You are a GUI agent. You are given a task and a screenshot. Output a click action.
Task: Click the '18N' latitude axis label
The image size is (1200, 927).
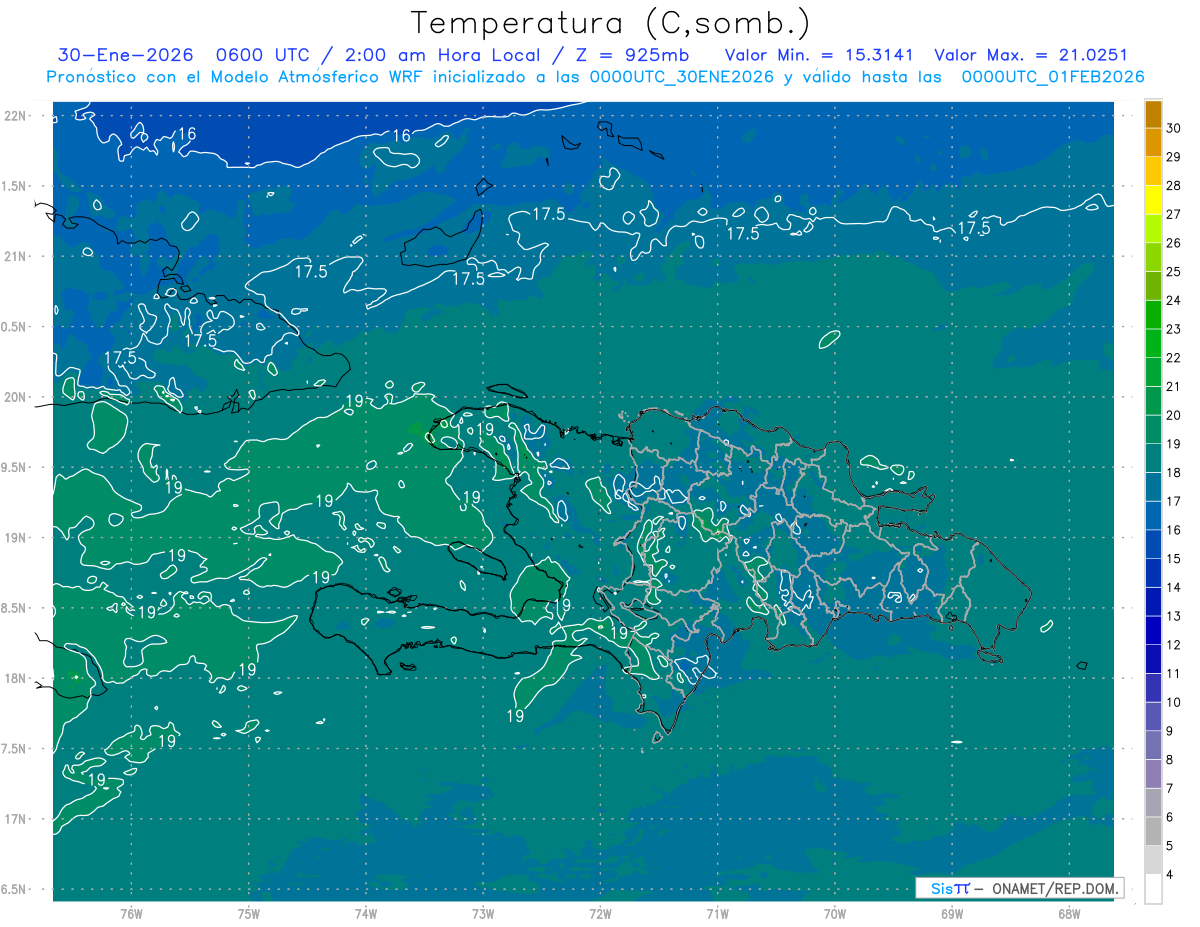[x=16, y=678]
